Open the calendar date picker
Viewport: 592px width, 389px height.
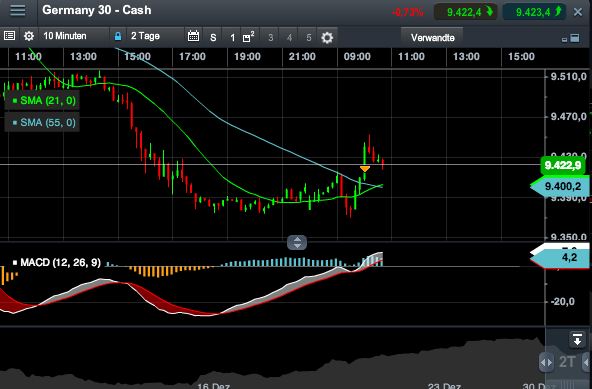point(194,36)
